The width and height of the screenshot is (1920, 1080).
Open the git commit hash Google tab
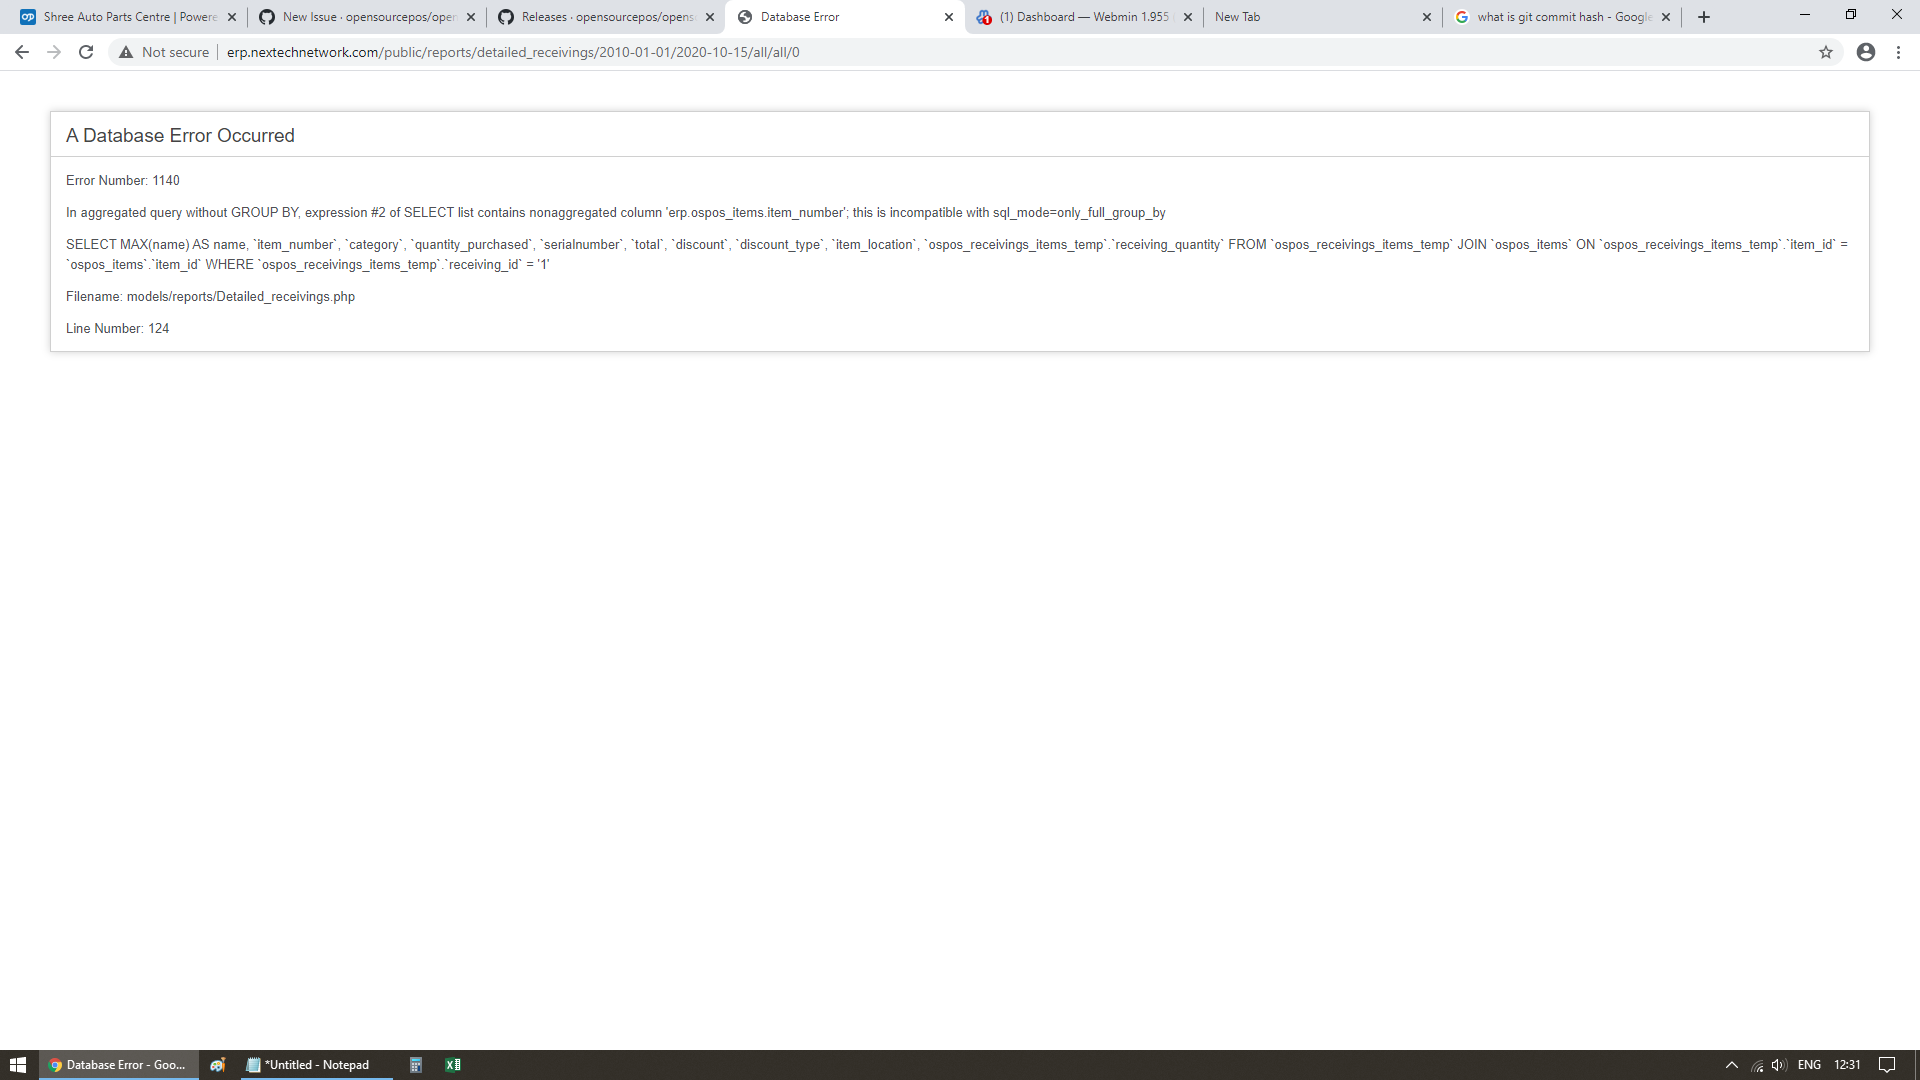click(x=1563, y=17)
